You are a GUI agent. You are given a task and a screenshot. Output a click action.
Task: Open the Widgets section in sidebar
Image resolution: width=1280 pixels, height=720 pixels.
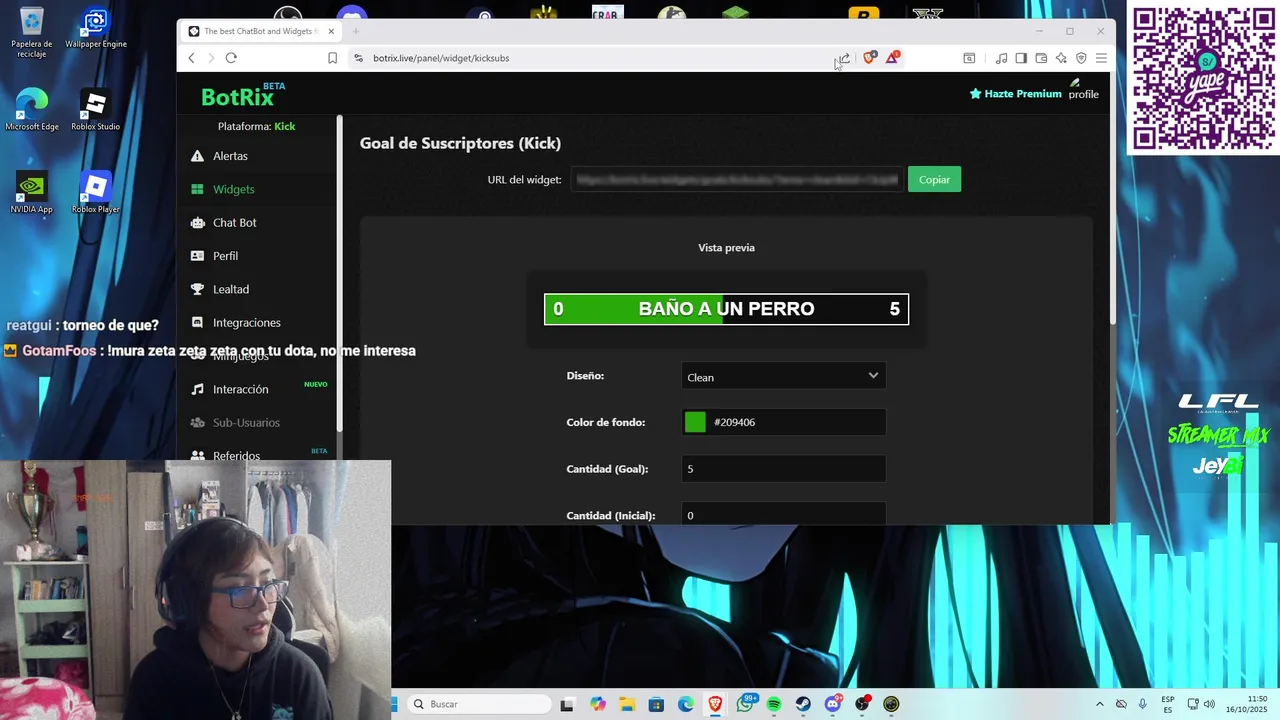point(233,189)
